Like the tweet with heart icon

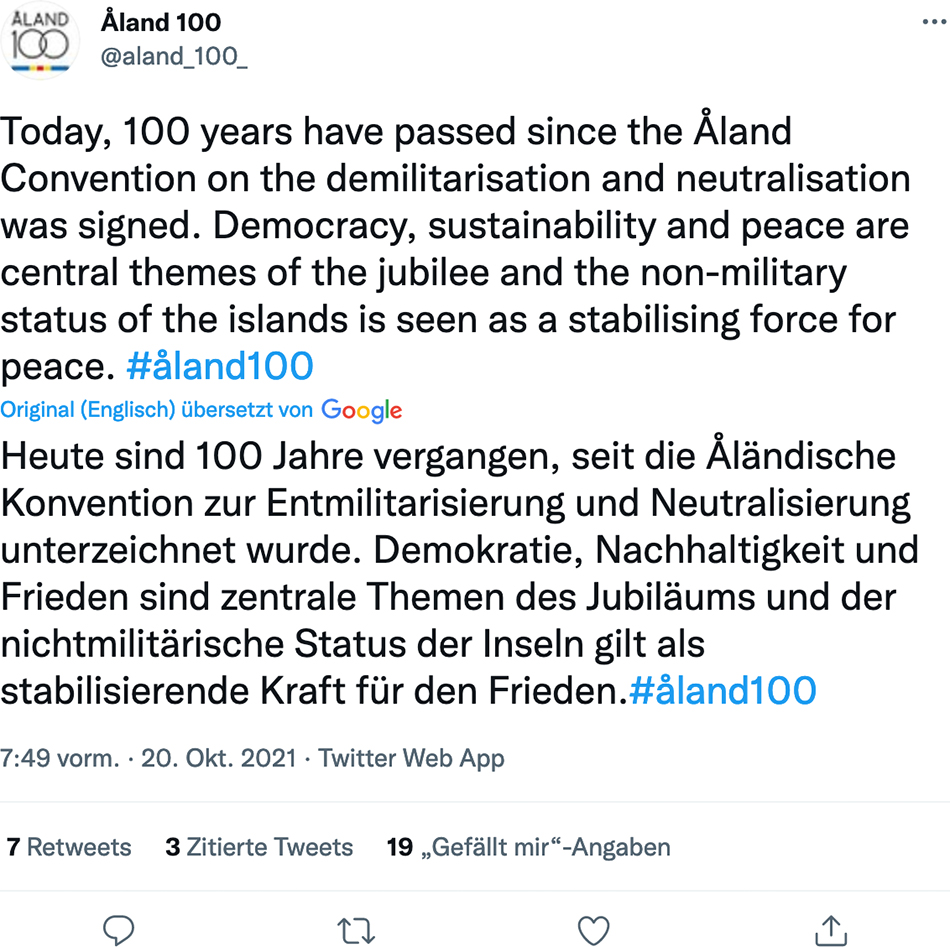point(593,931)
